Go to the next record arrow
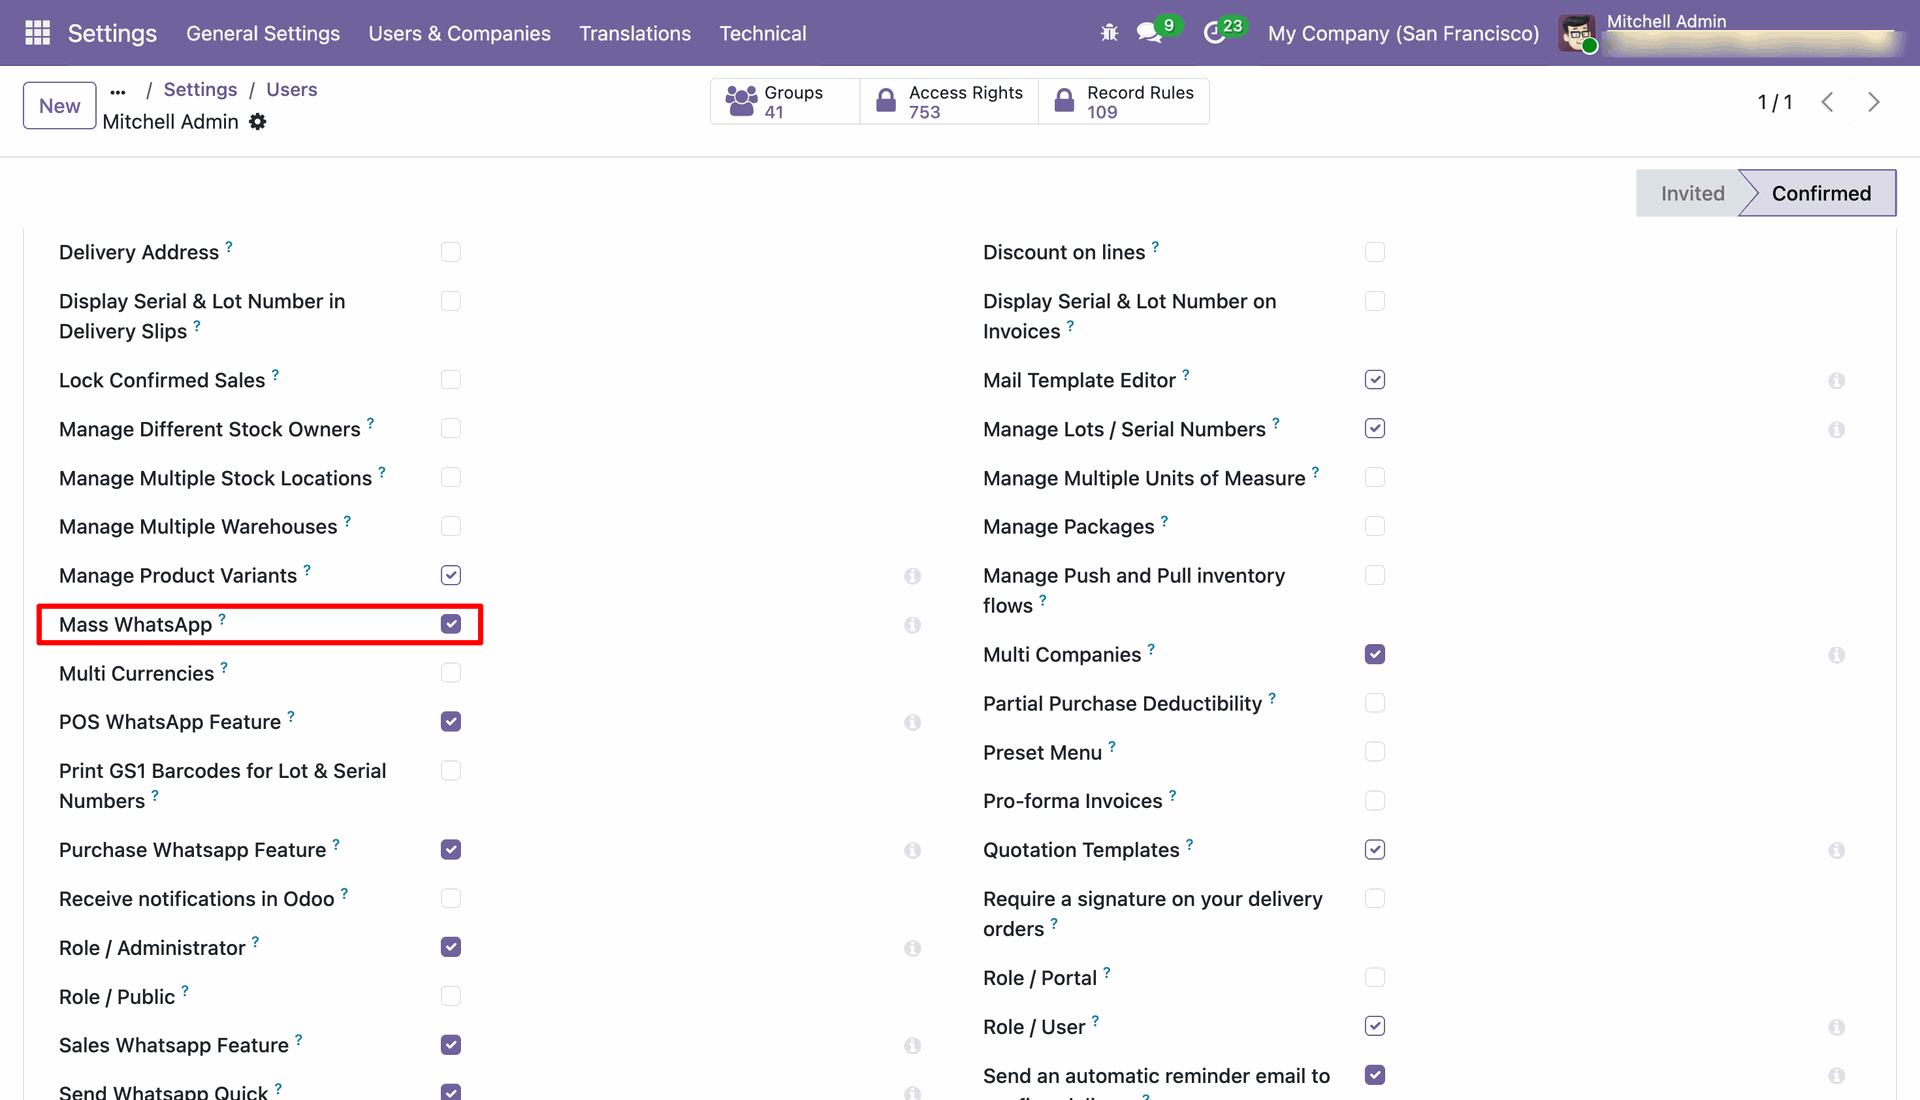Viewport: 1920px width, 1100px height. coord(1874,102)
